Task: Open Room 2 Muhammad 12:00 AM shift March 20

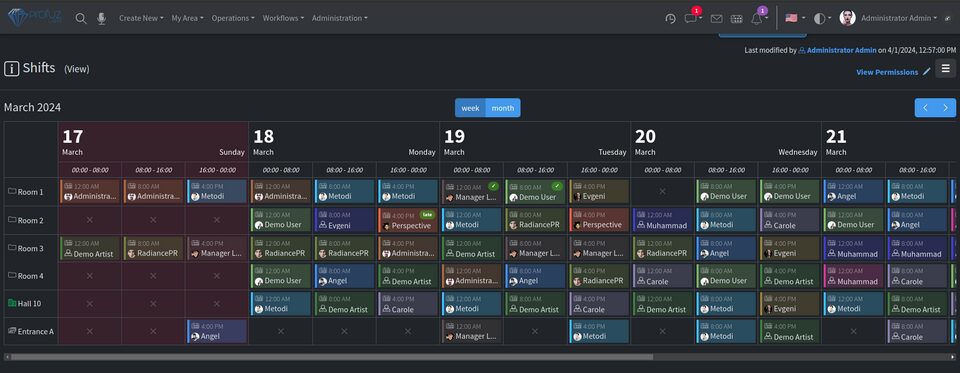Action: [x=663, y=220]
